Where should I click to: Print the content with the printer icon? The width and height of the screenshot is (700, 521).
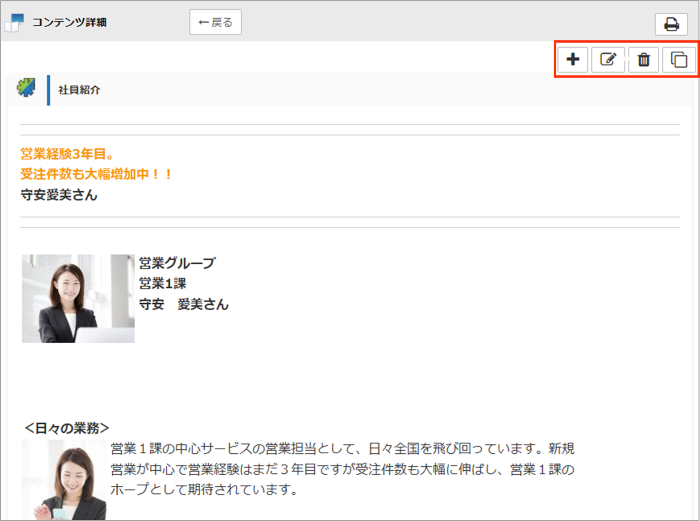point(671,24)
